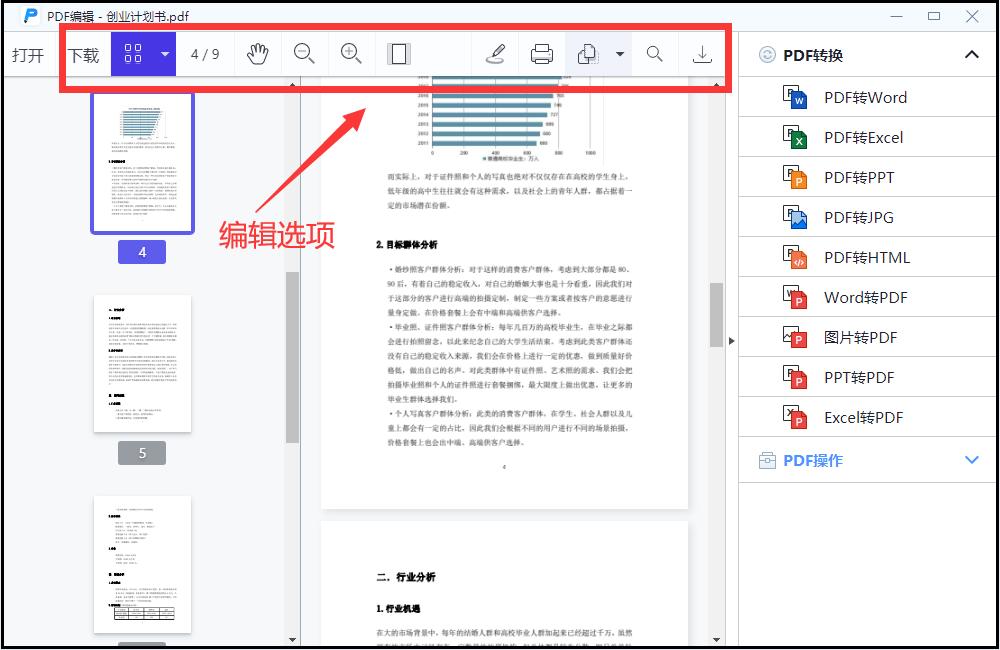Click the page rotate icon
Screen dimensions: 1000x650
click(x=590, y=54)
